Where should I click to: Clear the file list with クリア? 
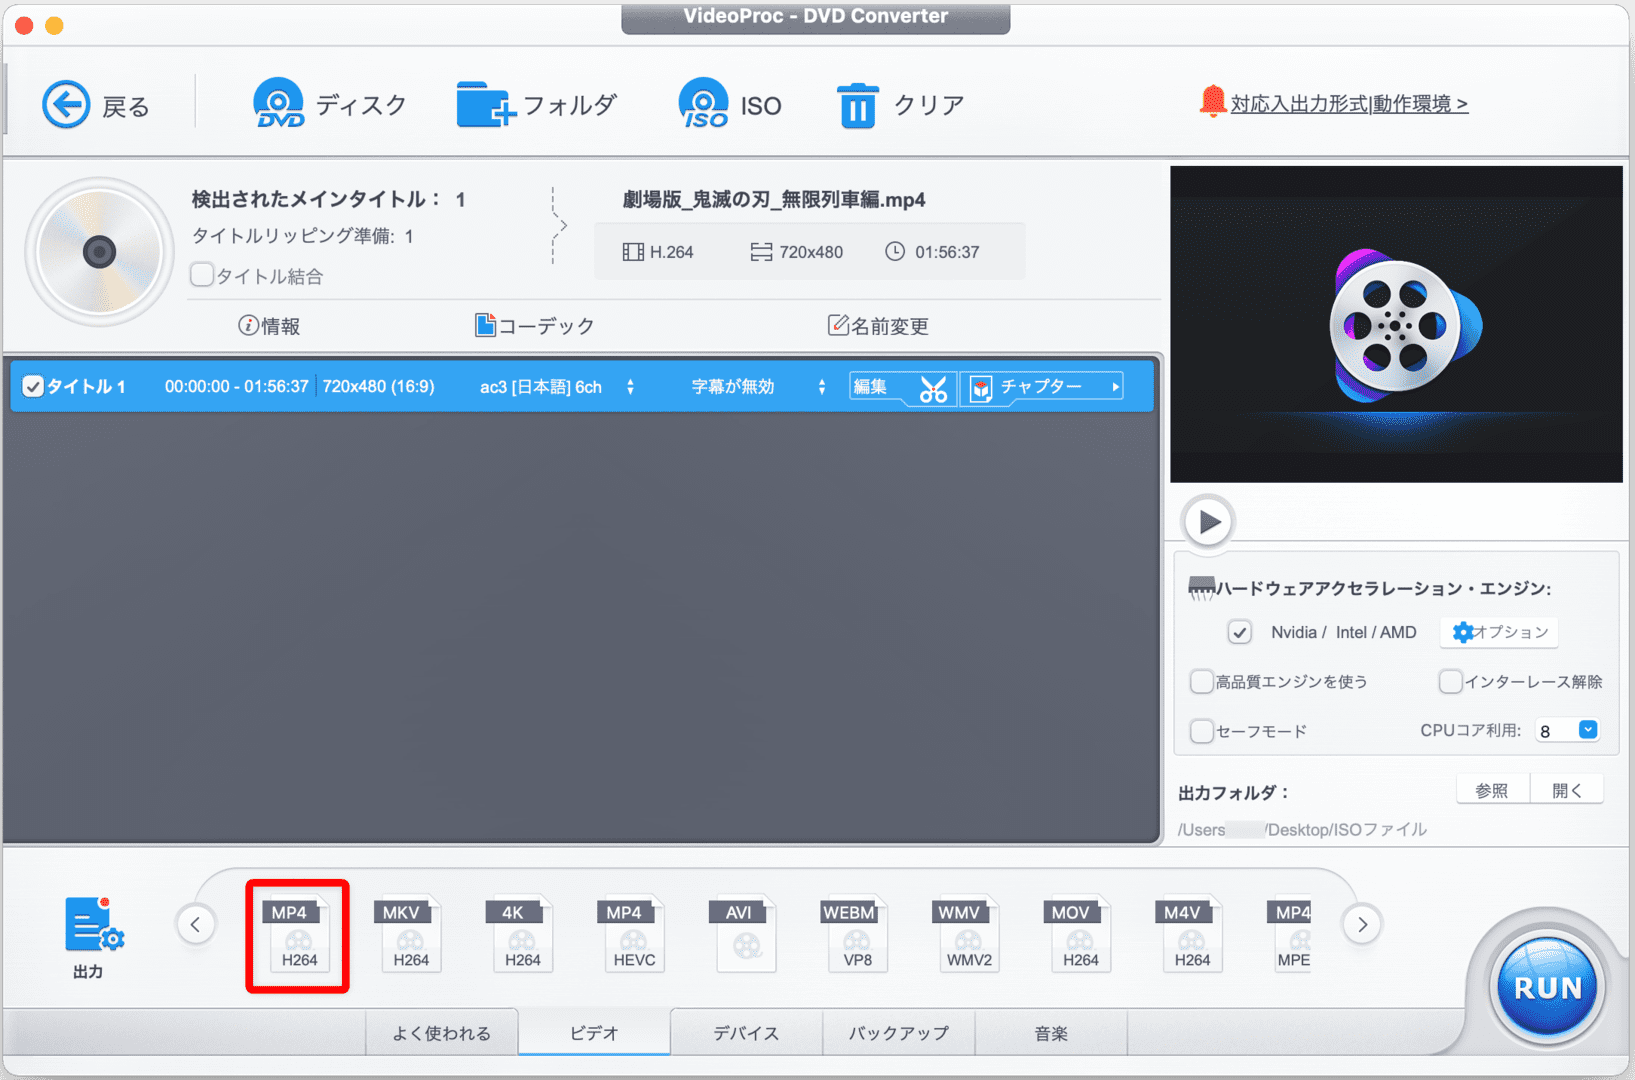tap(897, 103)
